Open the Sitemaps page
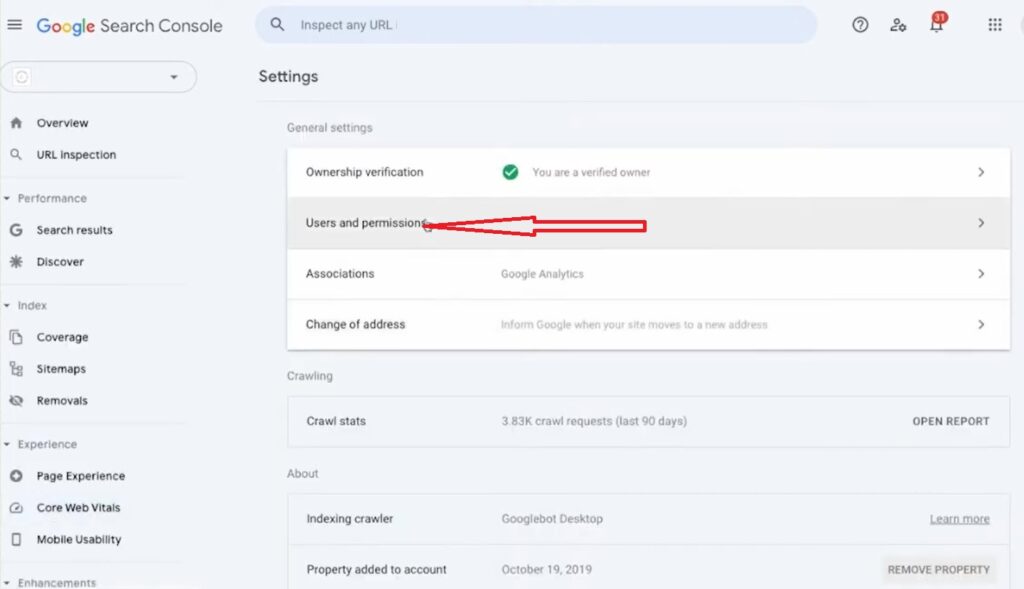The image size is (1024, 589). (x=61, y=369)
